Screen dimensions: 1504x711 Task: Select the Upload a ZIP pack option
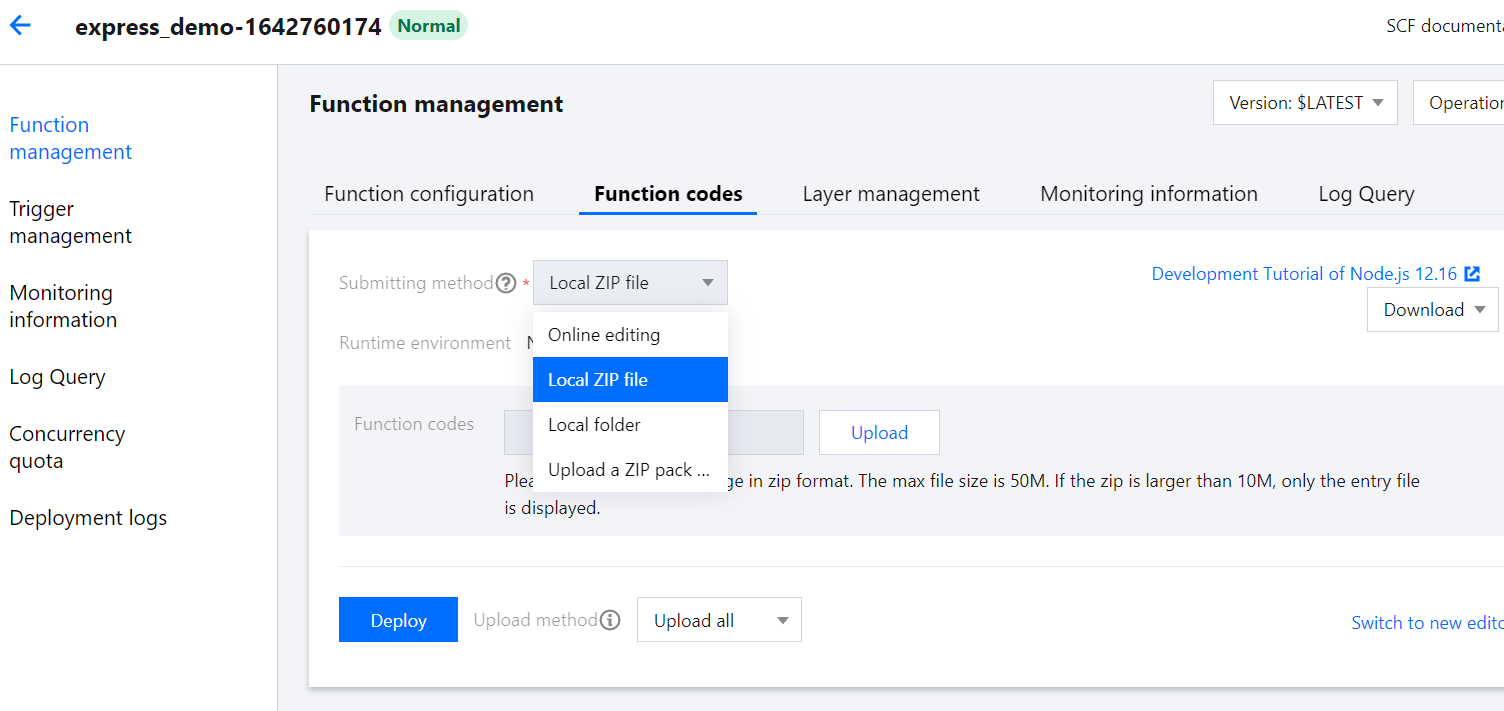tap(628, 470)
